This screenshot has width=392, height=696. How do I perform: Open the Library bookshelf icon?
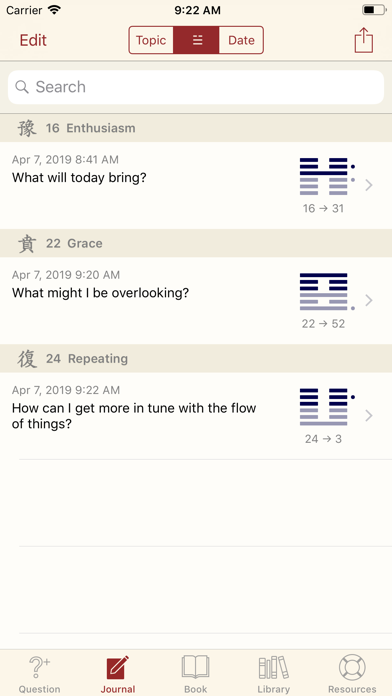[x=273, y=667]
